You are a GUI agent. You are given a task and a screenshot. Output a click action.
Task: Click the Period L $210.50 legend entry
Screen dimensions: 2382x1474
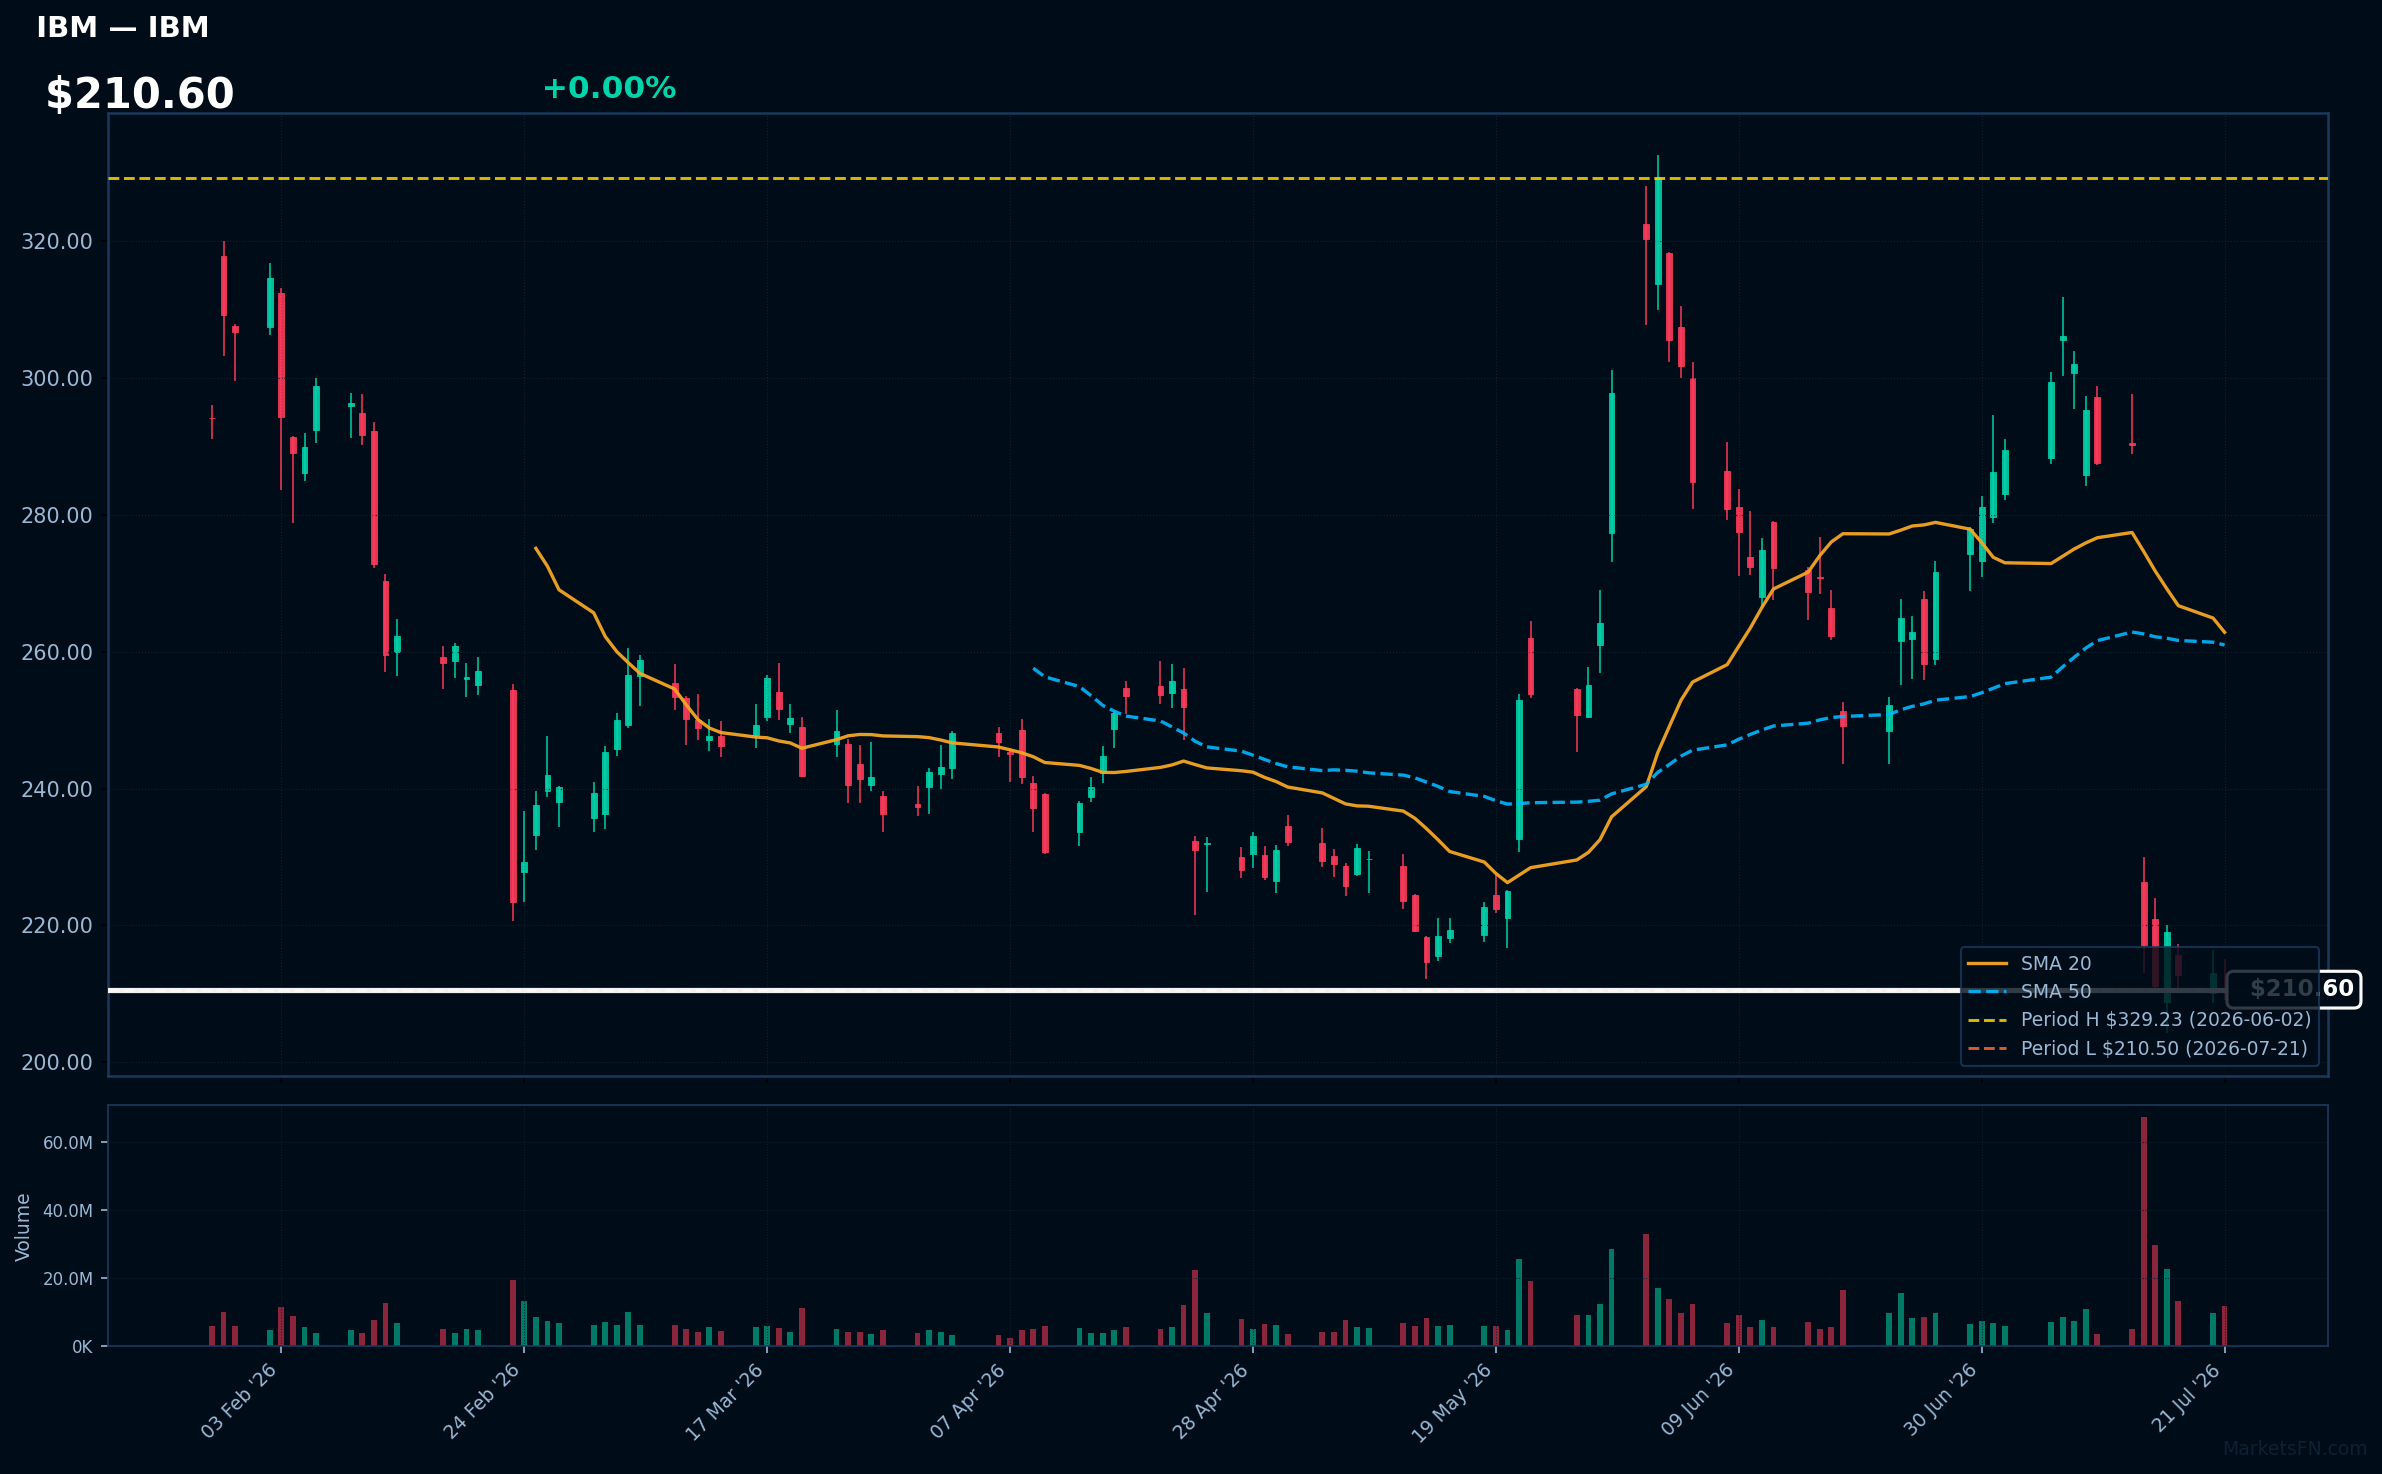point(2138,1048)
